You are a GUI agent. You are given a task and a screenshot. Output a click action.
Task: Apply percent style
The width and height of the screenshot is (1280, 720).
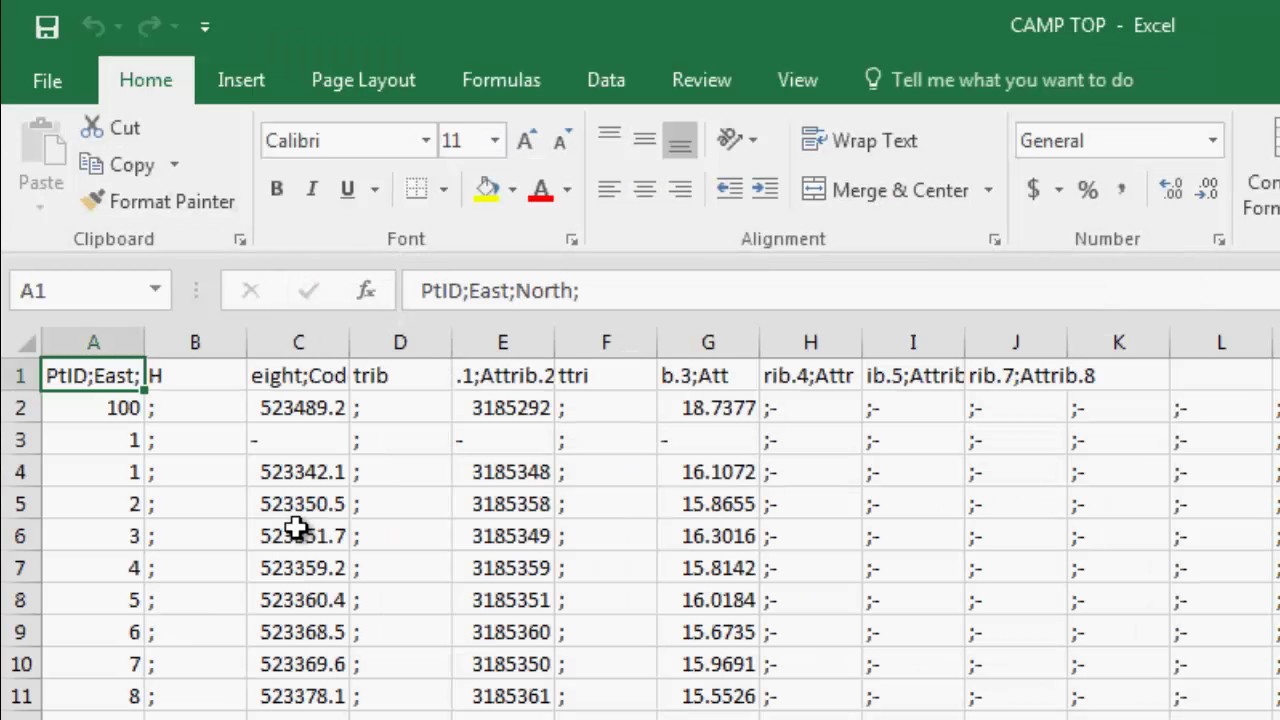tap(1088, 189)
